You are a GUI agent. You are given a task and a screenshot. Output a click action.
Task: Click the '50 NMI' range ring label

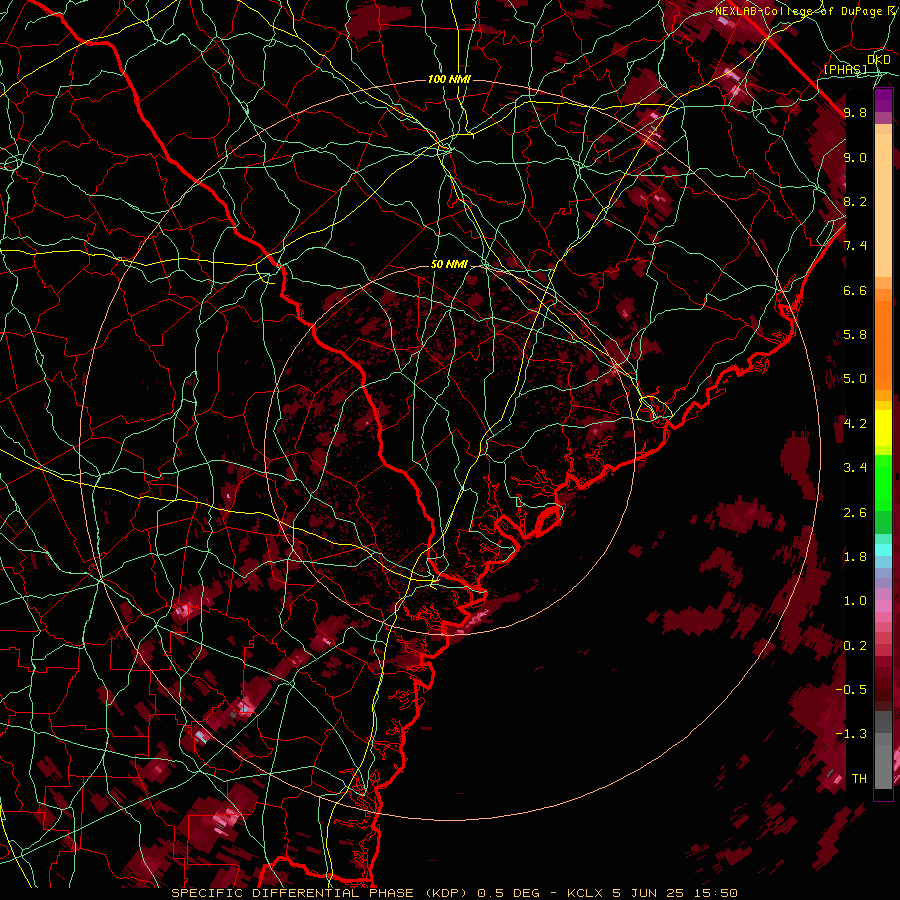[x=449, y=264]
